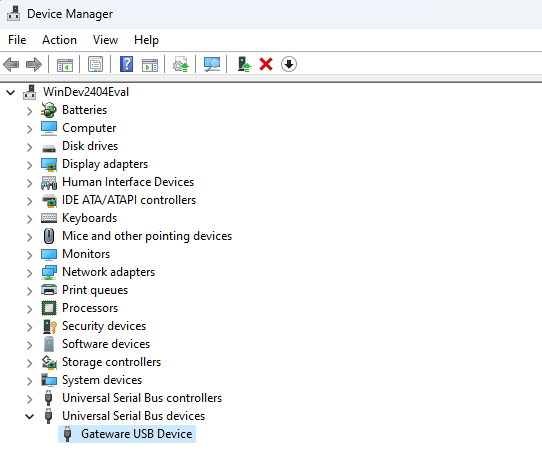Screen dimensions: 542x455
Task: Expand the Network adapters category
Action: coord(29,272)
